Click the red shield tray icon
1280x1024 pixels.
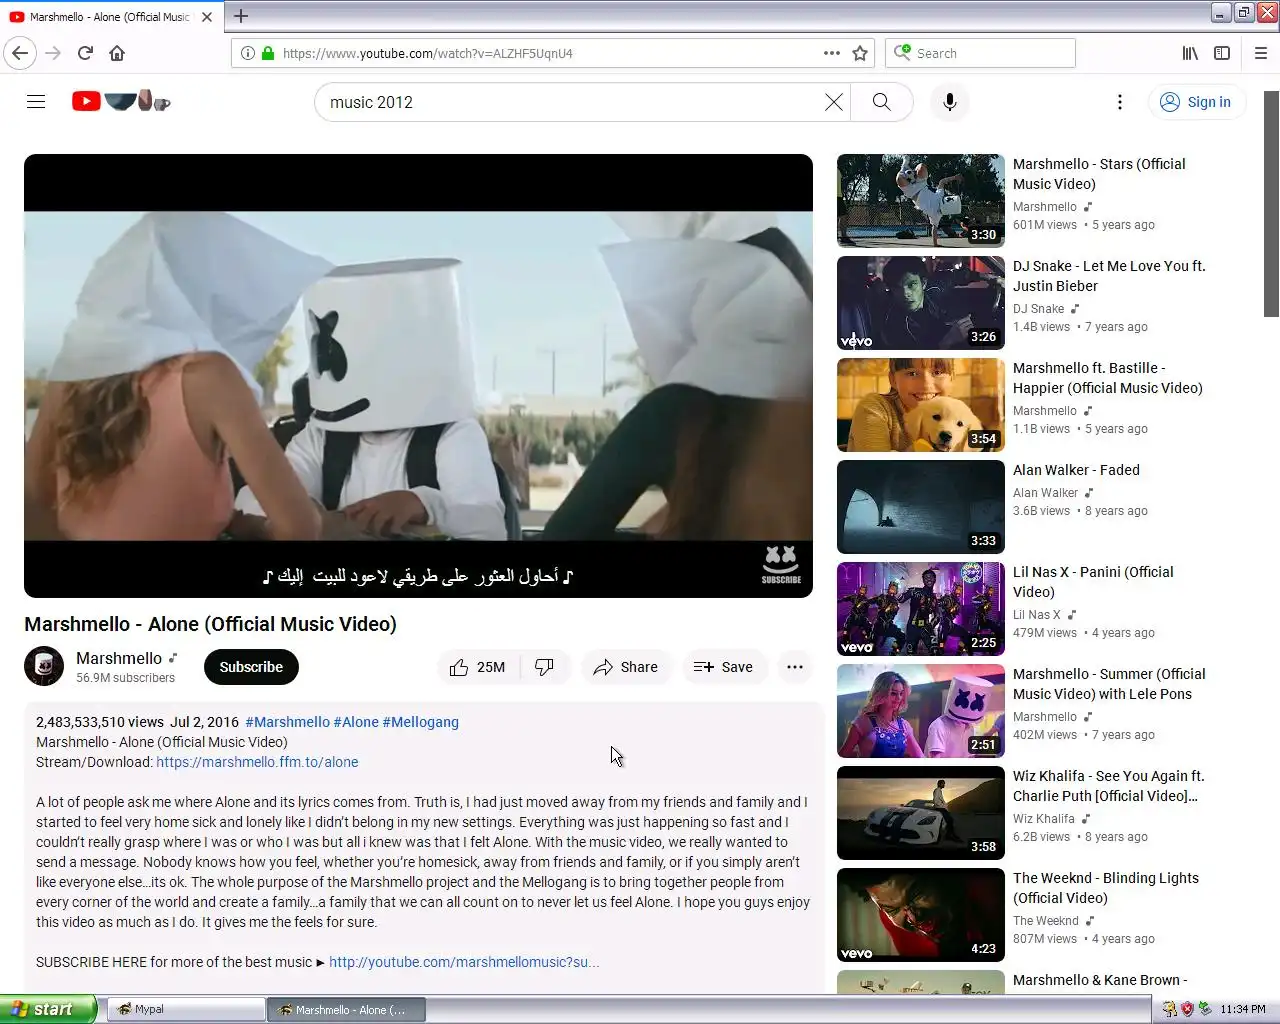pos(1187,1009)
